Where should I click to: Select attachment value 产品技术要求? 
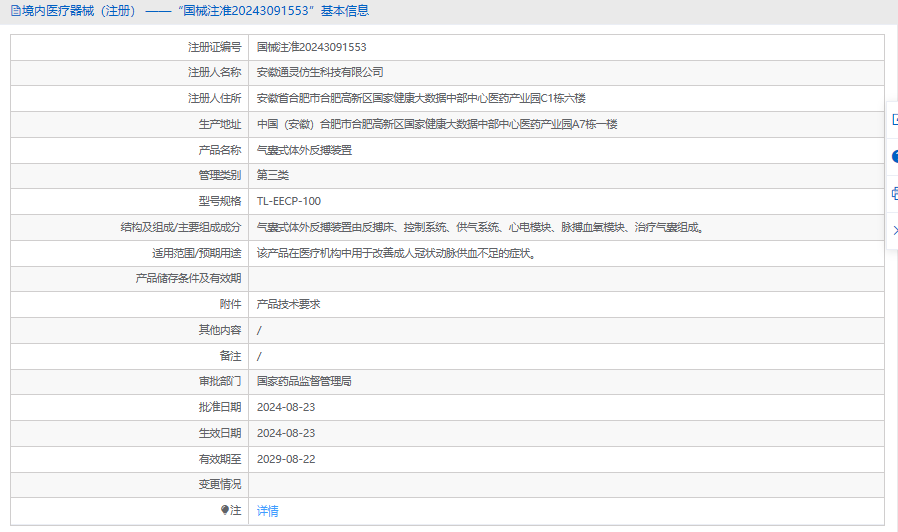click(288, 304)
